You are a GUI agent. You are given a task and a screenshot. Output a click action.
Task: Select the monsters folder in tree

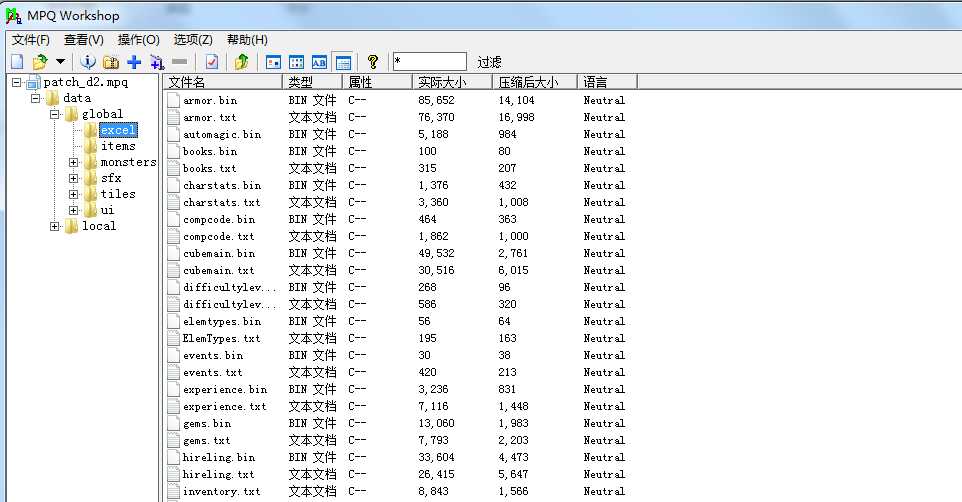[128, 162]
